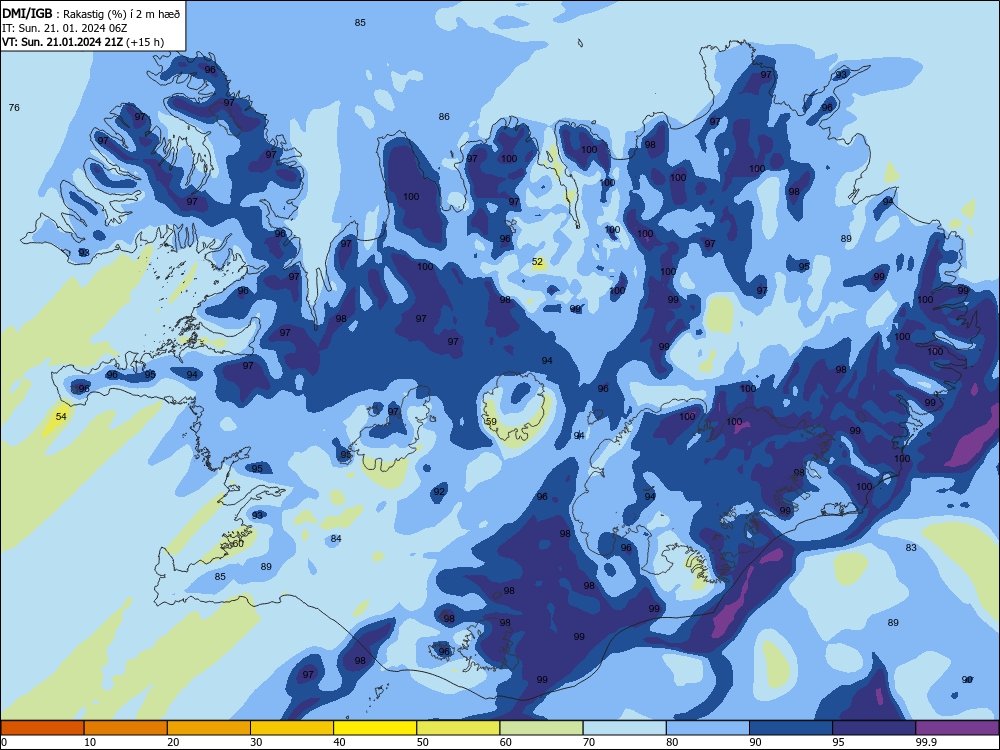
Task: Click the humidity value 76 on the map
Action: click(x=14, y=107)
